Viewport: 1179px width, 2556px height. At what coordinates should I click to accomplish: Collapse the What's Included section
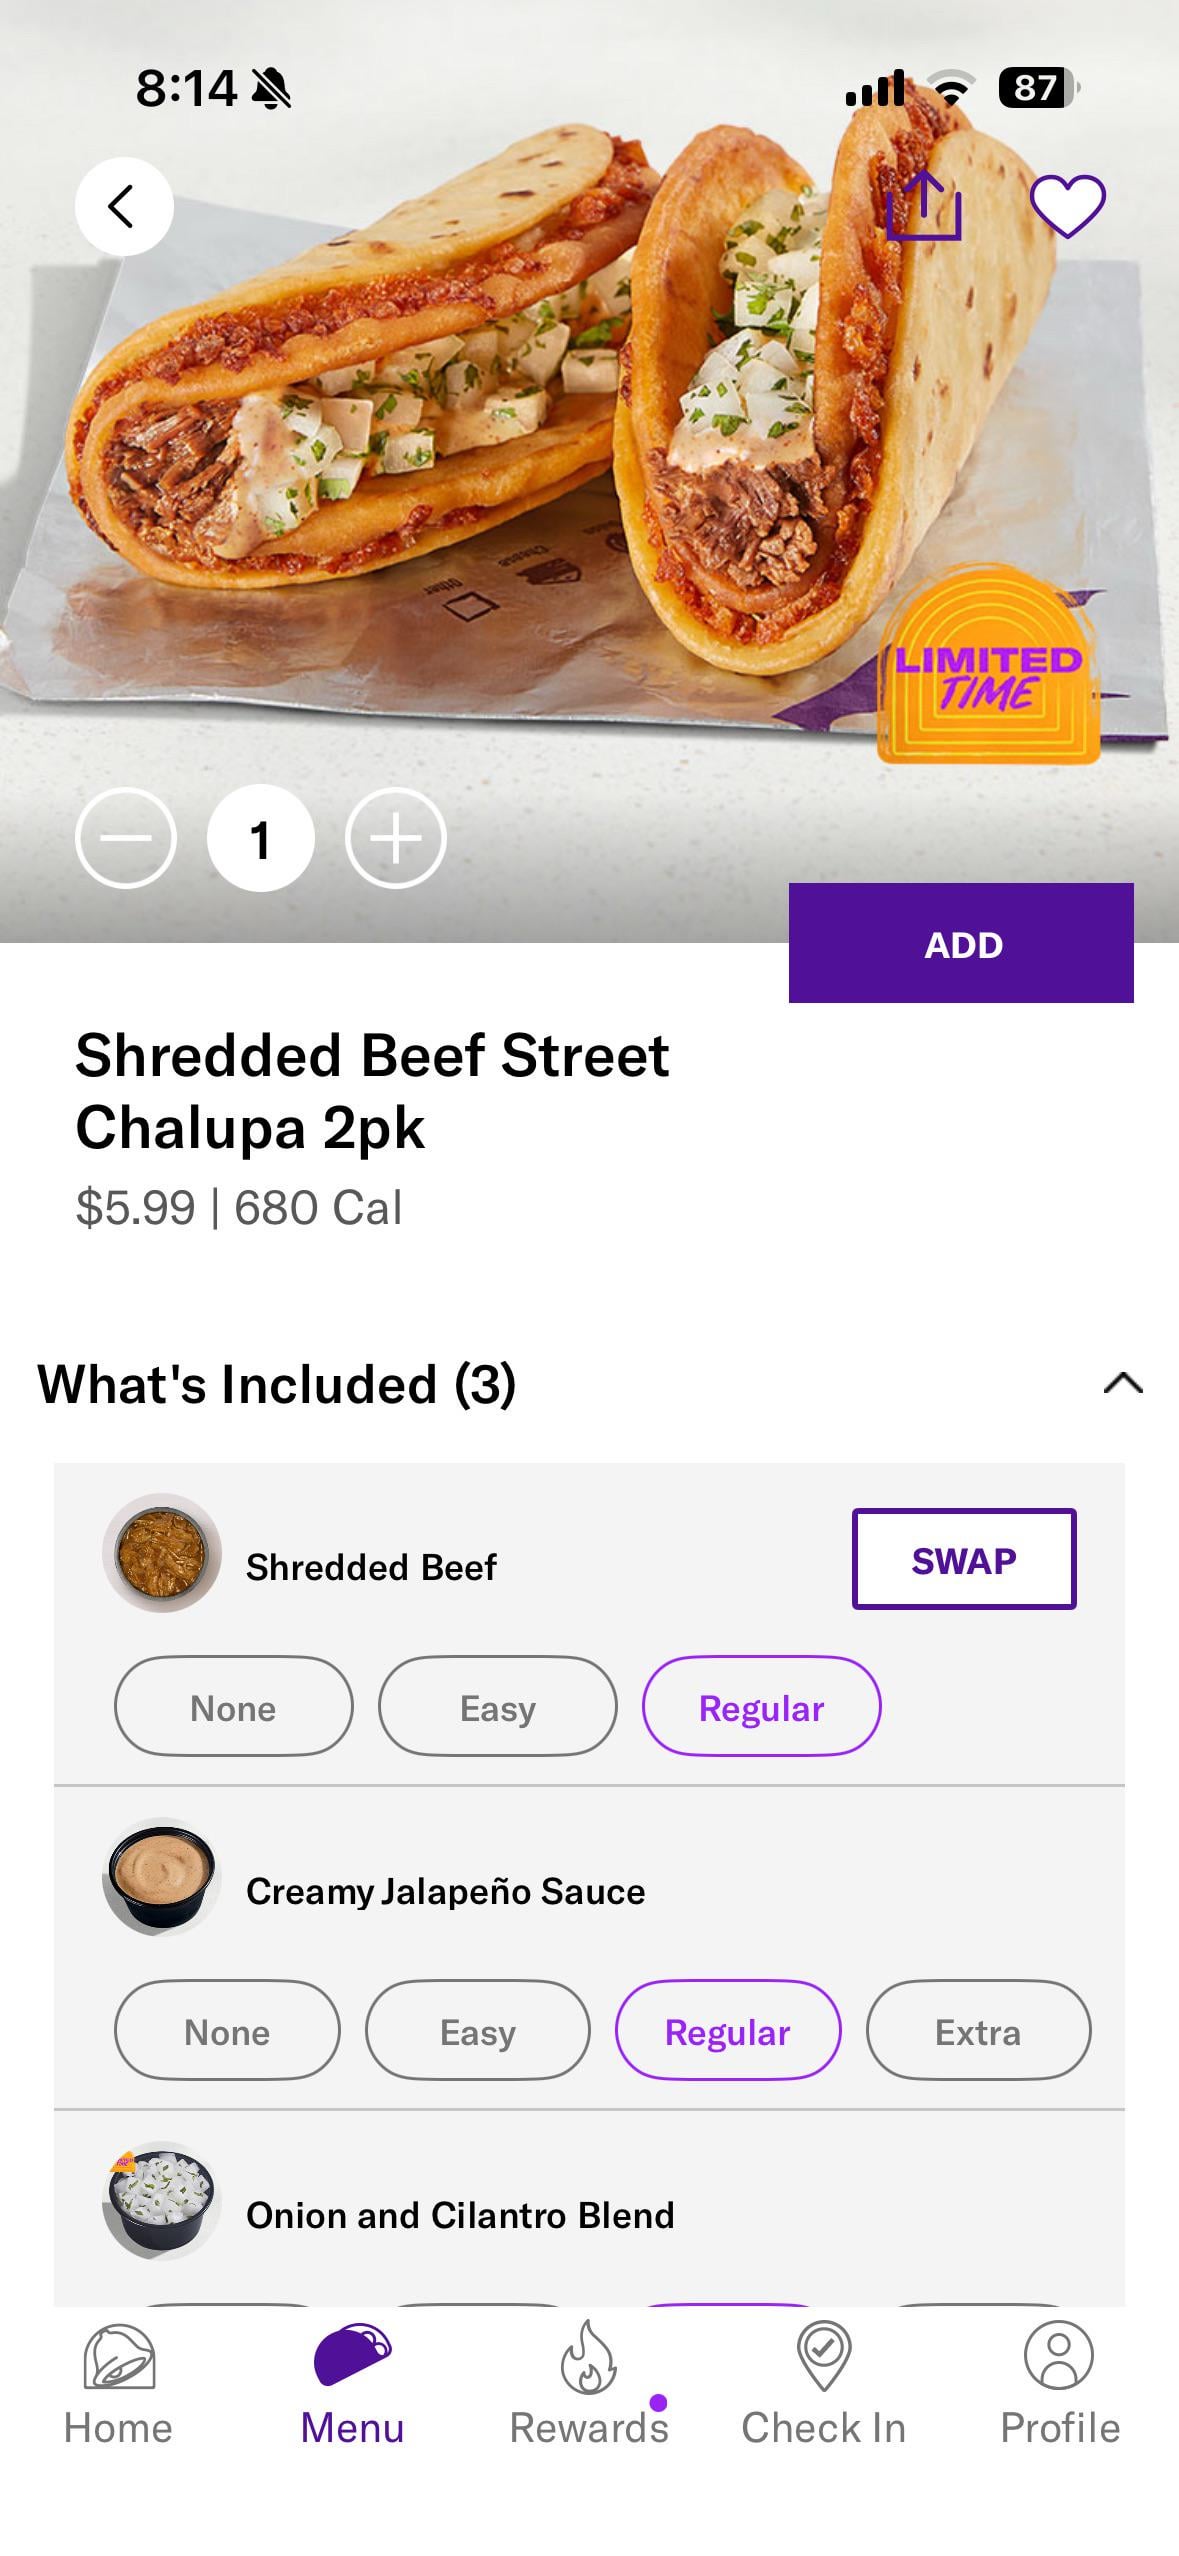1122,1383
